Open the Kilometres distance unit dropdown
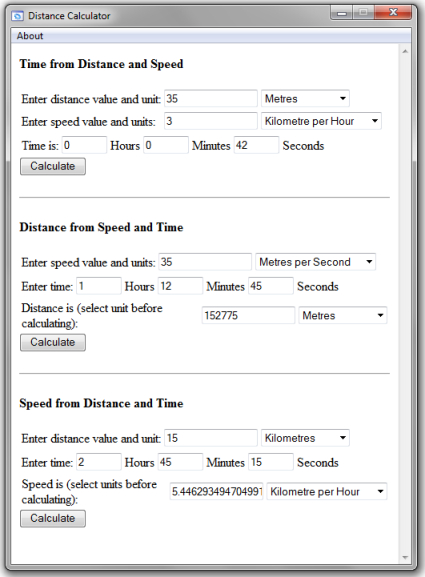Screen dimensions: 425x577 [305, 438]
